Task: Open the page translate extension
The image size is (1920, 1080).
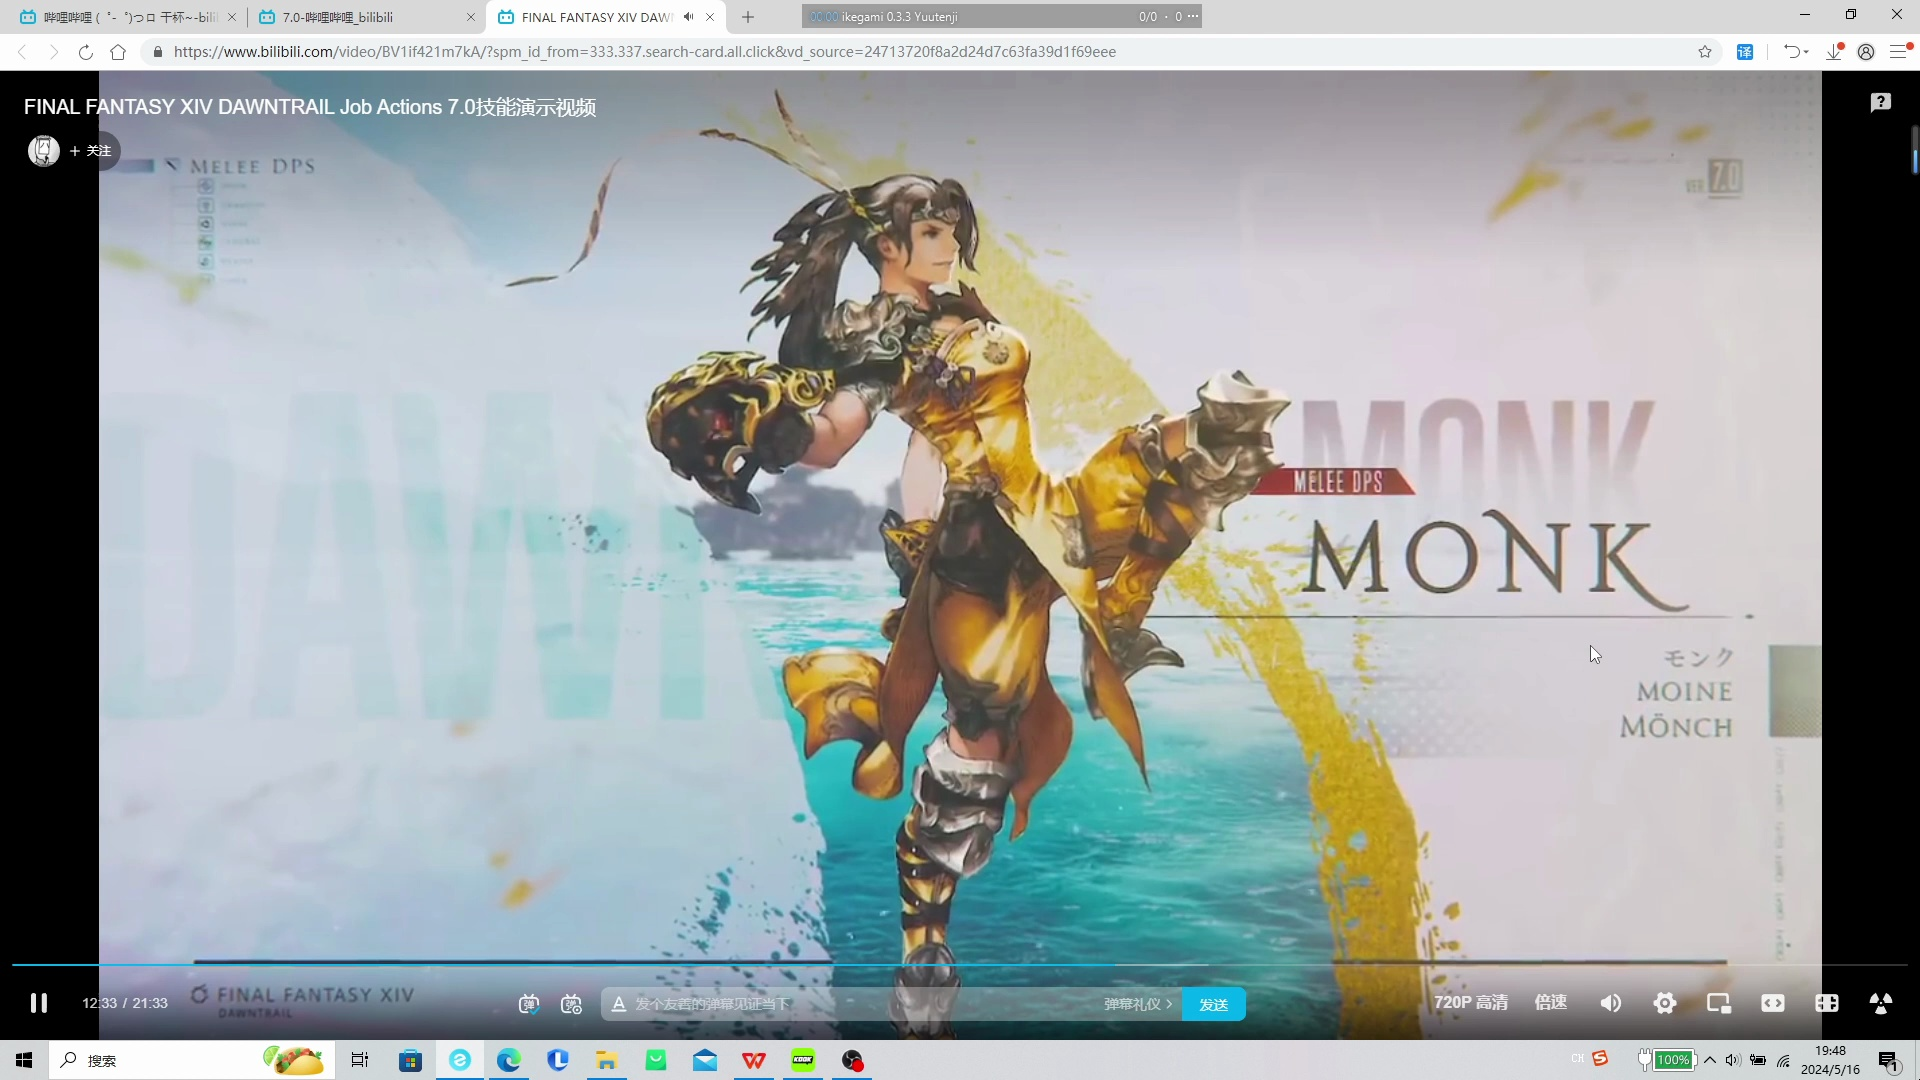Action: [x=1745, y=52]
